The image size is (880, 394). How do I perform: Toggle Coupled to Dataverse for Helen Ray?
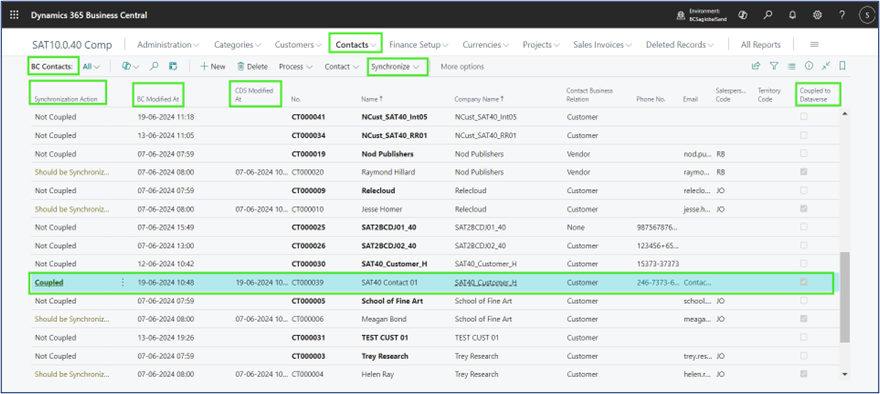804,374
